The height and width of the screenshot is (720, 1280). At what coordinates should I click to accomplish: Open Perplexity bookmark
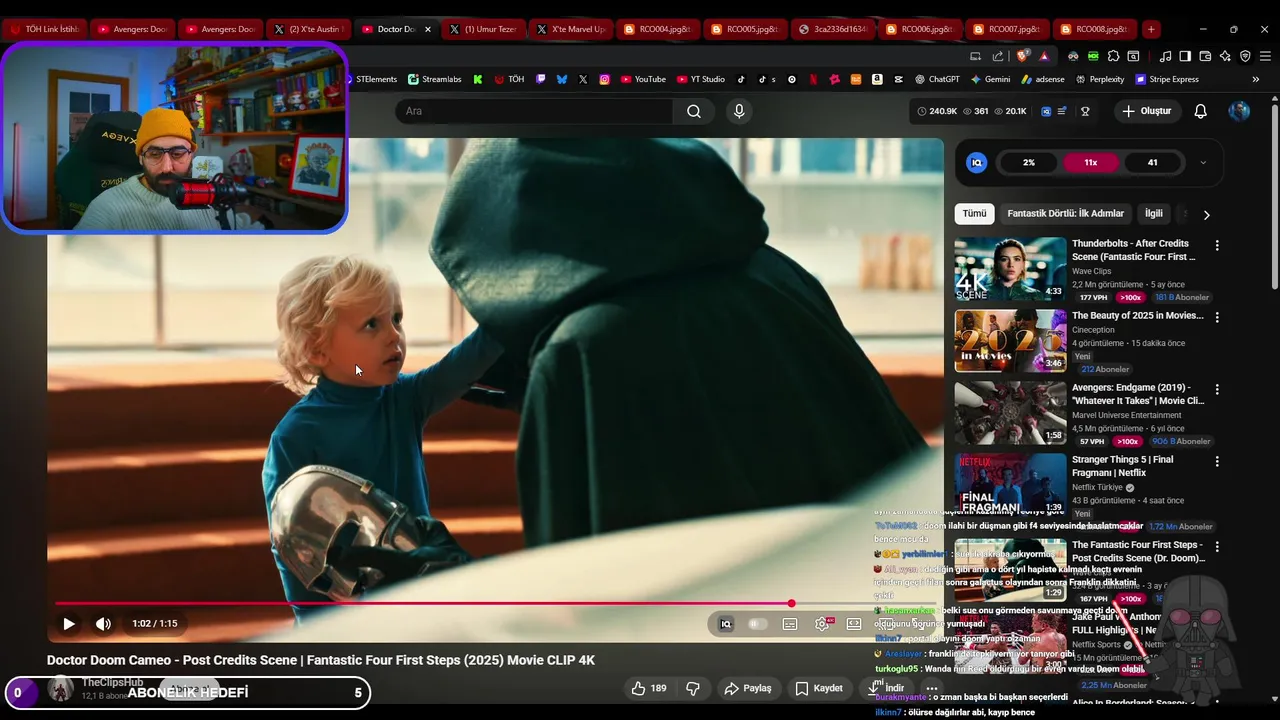pyautogui.click(x=1099, y=79)
